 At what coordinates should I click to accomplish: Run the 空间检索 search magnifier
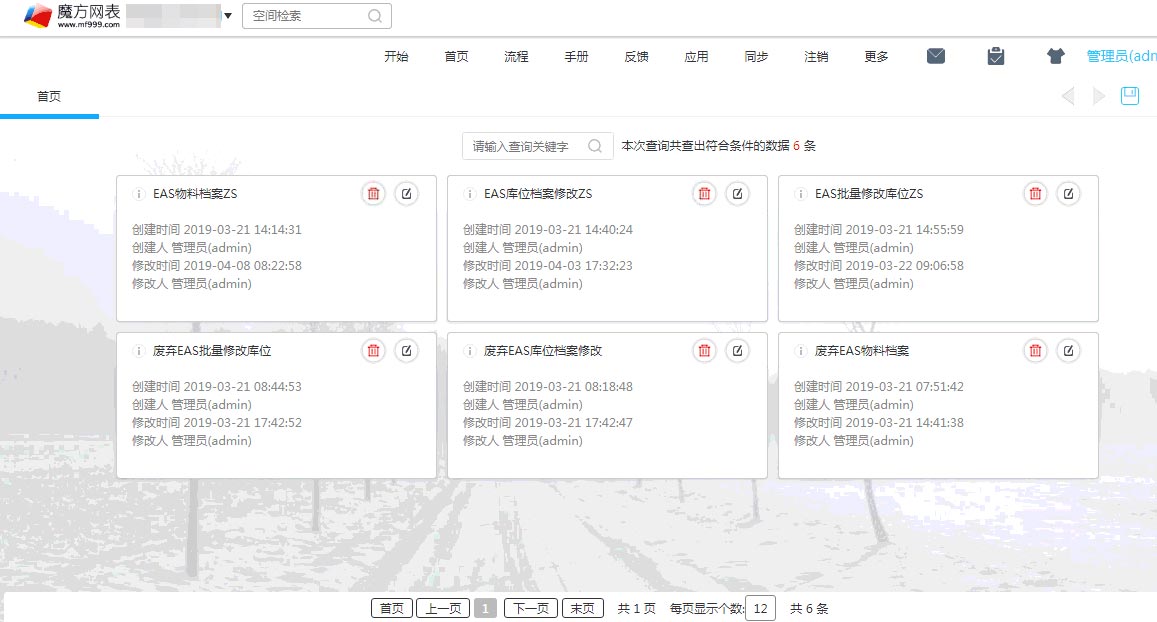(x=374, y=16)
